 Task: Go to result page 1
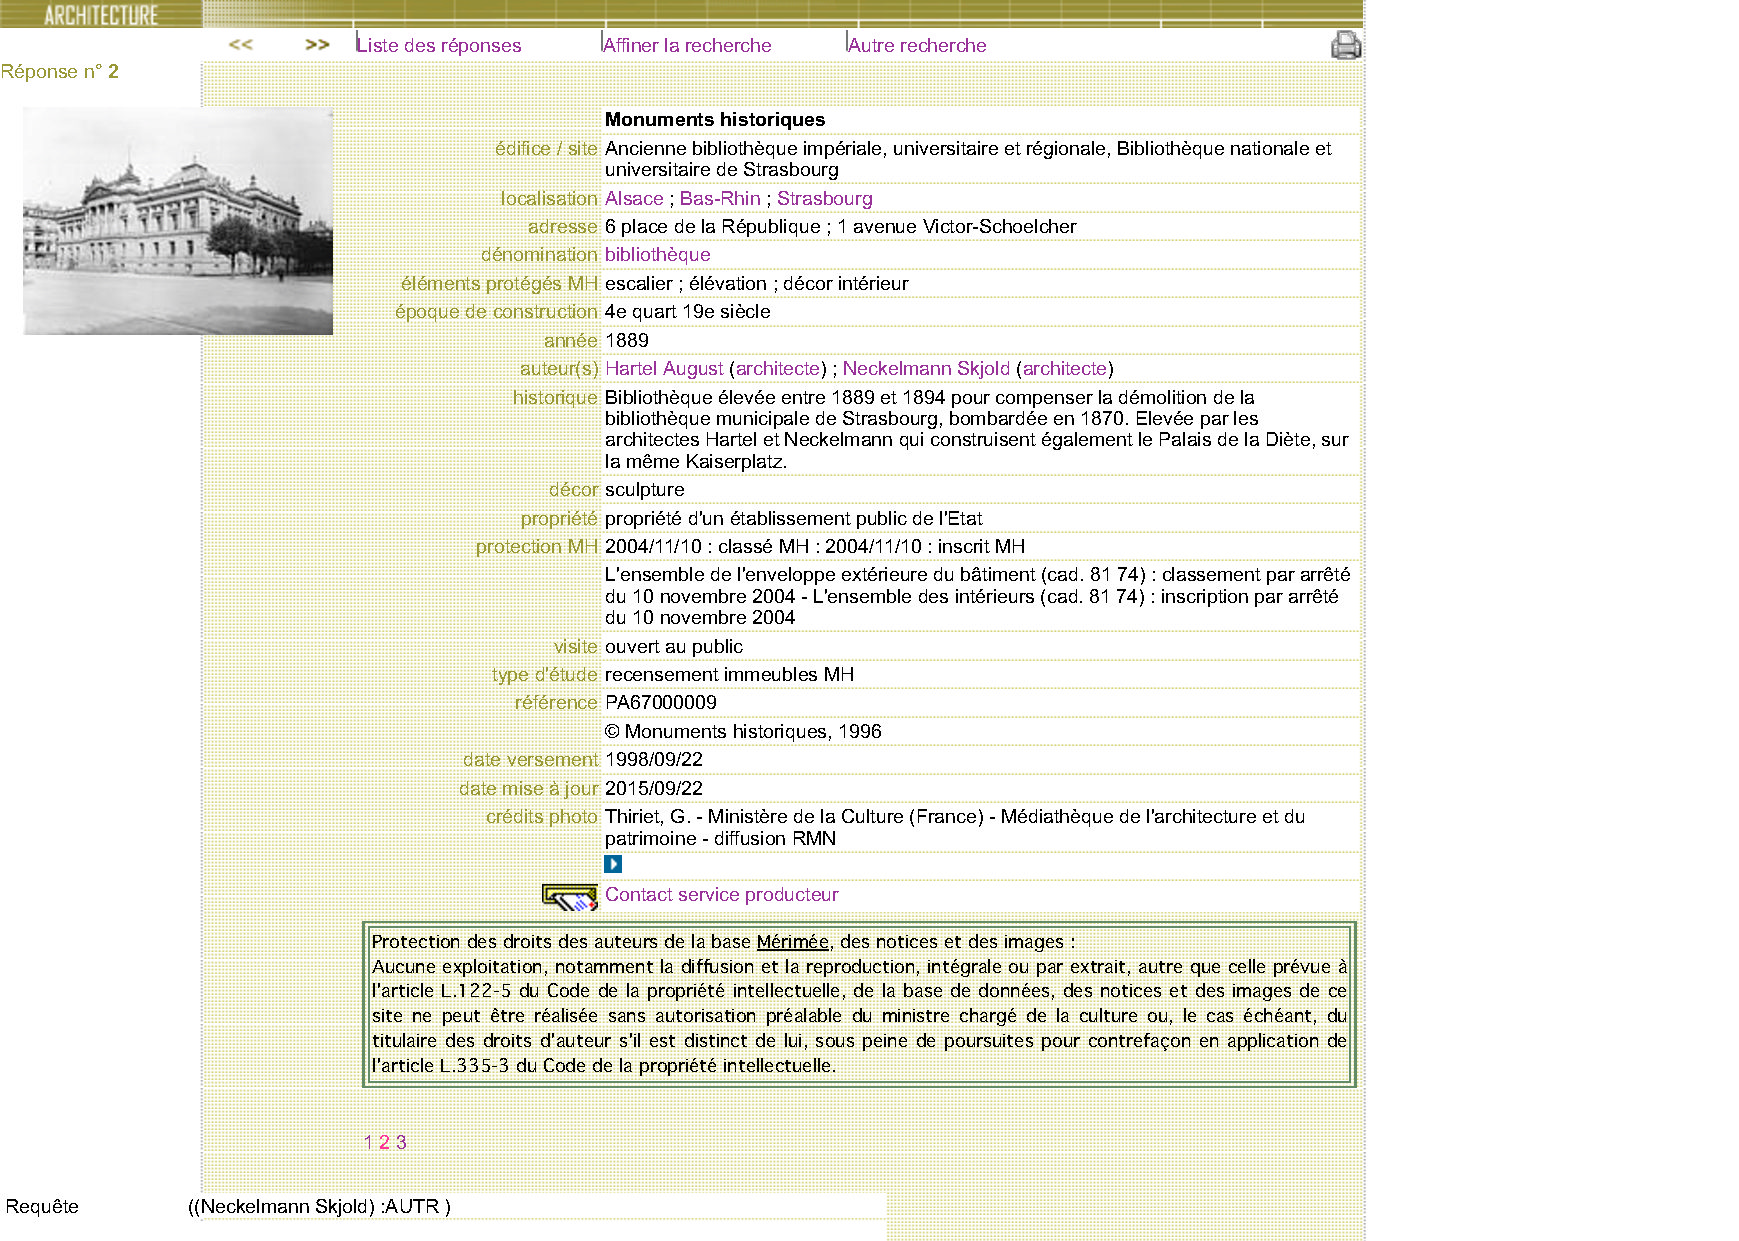[x=368, y=1143]
